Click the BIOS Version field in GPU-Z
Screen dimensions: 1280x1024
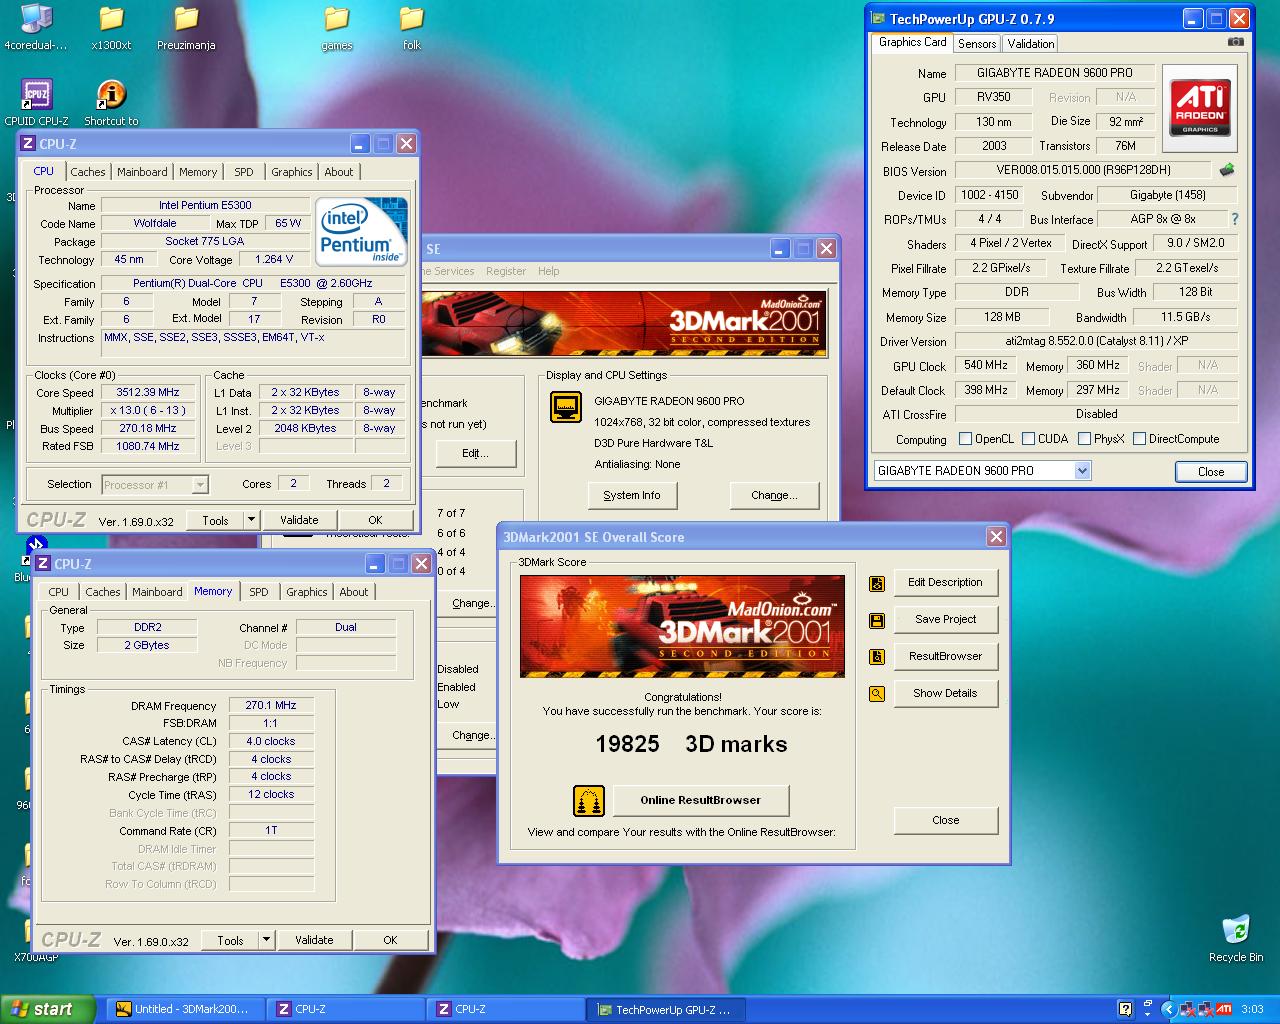tap(1083, 171)
